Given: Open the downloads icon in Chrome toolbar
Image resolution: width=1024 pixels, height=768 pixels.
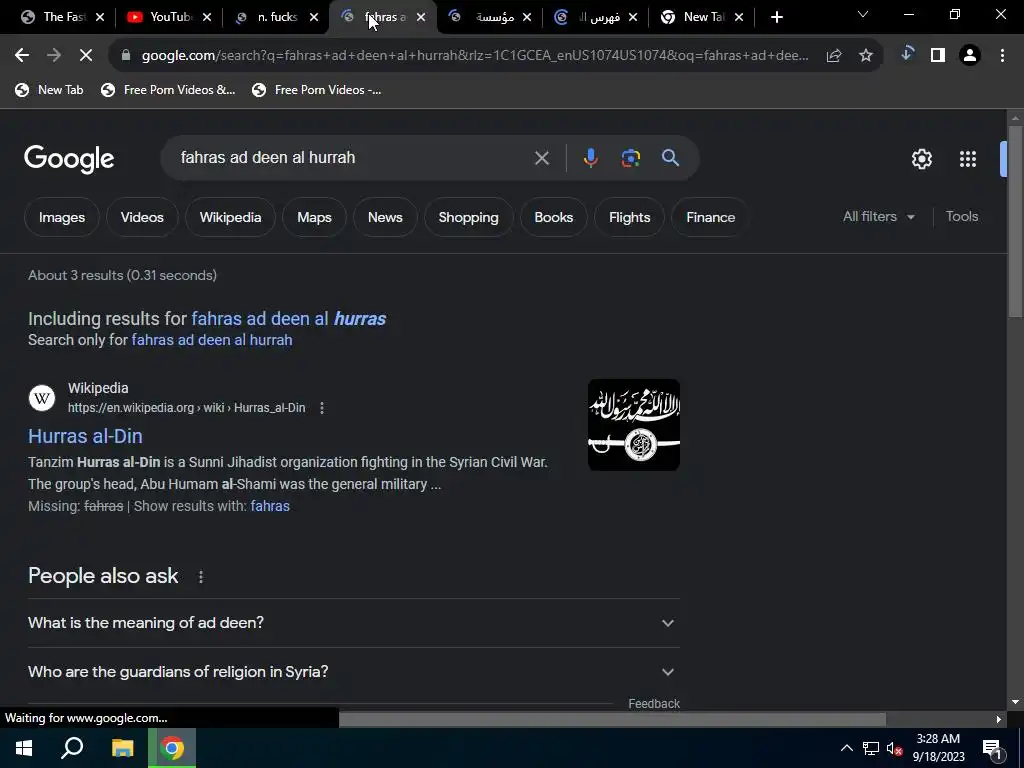Looking at the screenshot, I should click(x=906, y=56).
